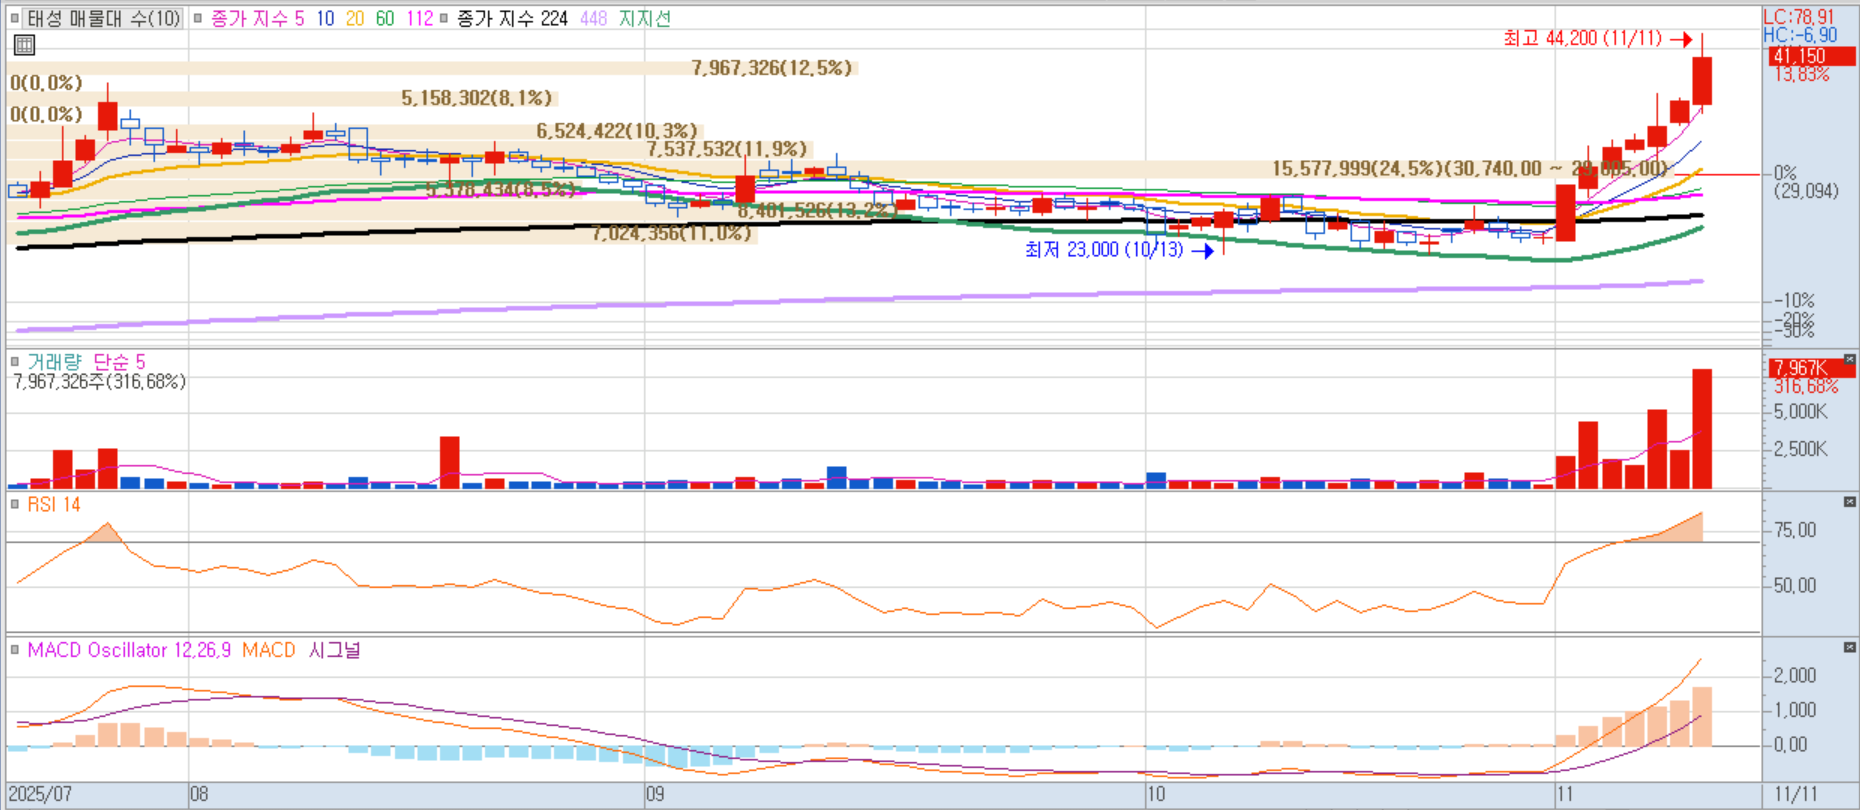This screenshot has width=1860, height=810.
Task: Select the 거래량 volume indicator label
Action: [54, 362]
